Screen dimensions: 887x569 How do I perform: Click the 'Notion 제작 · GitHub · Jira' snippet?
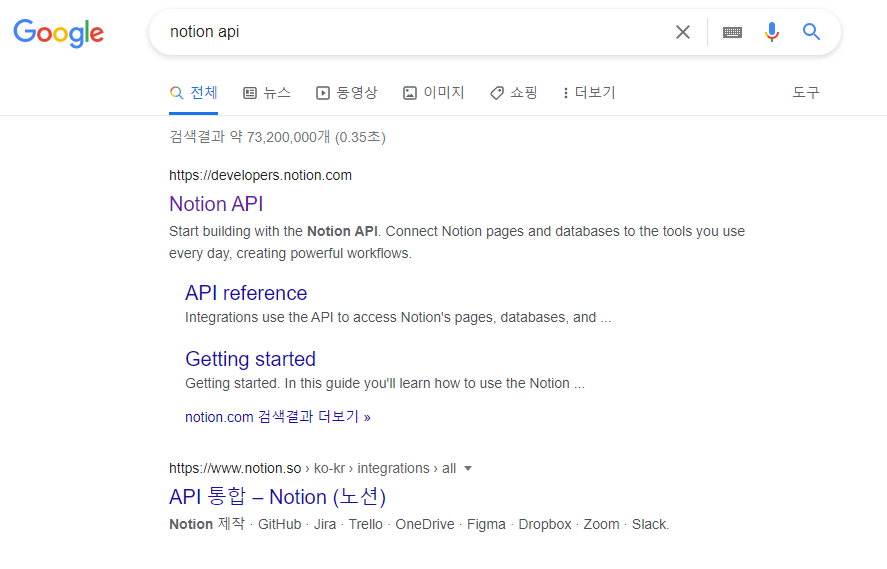(x=419, y=524)
